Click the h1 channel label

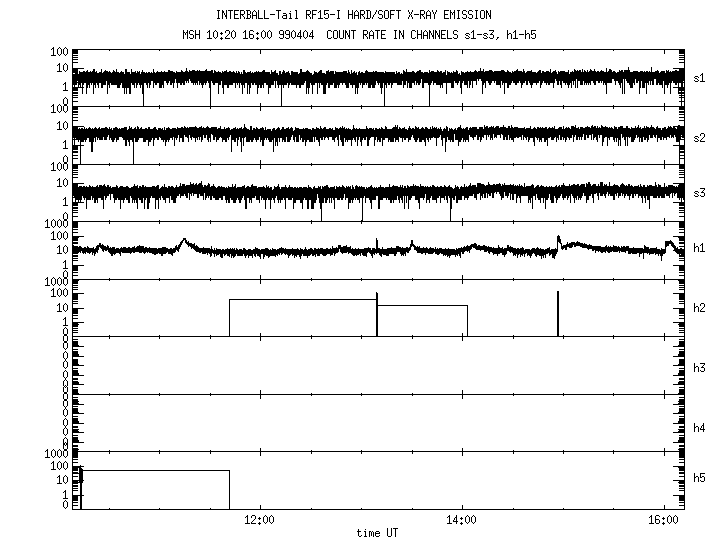[x=699, y=250]
